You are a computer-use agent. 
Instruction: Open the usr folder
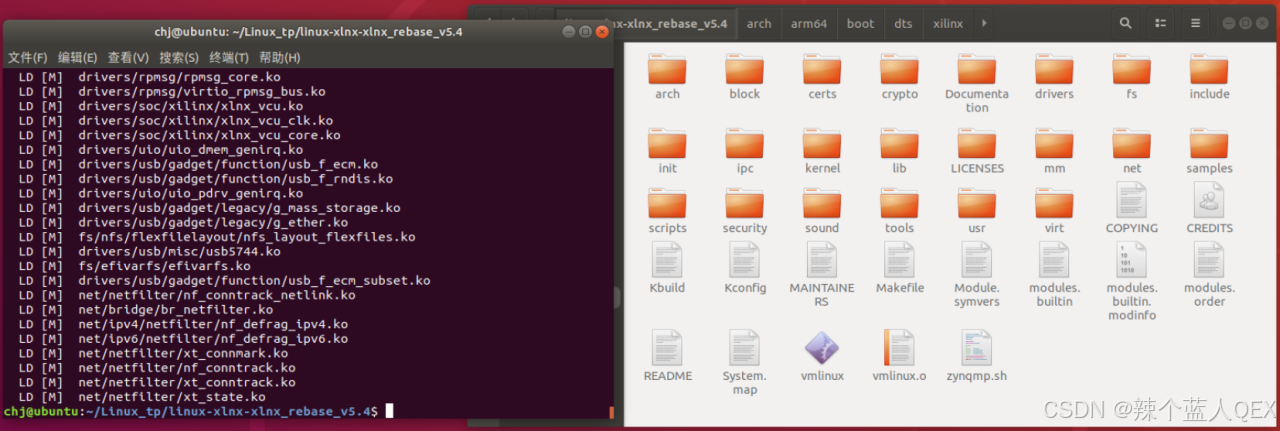[x=977, y=211]
